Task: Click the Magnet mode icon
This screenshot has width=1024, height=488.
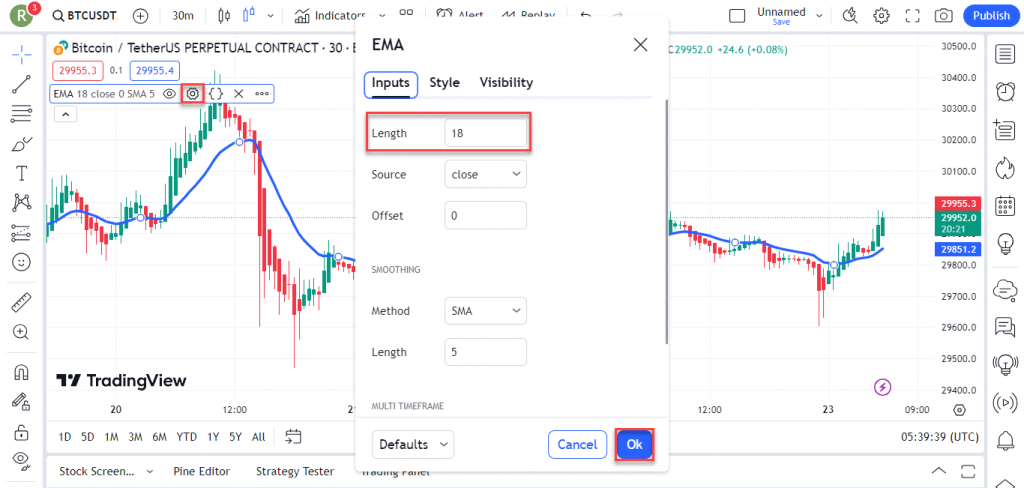Action: click(x=22, y=372)
